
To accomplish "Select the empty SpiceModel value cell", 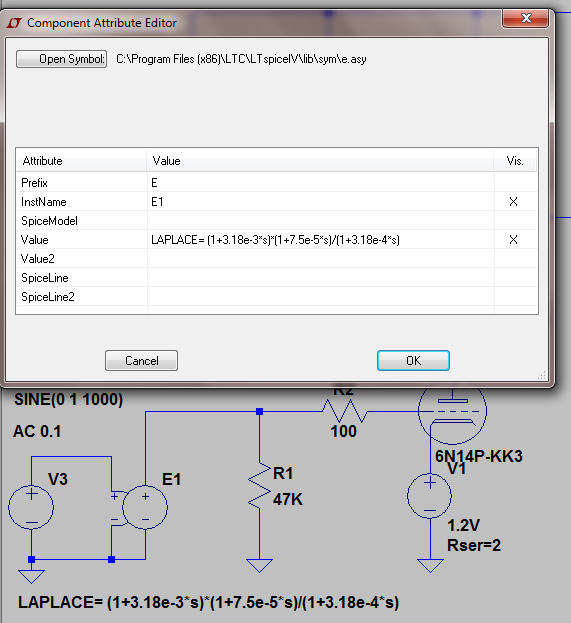I will [x=320, y=221].
